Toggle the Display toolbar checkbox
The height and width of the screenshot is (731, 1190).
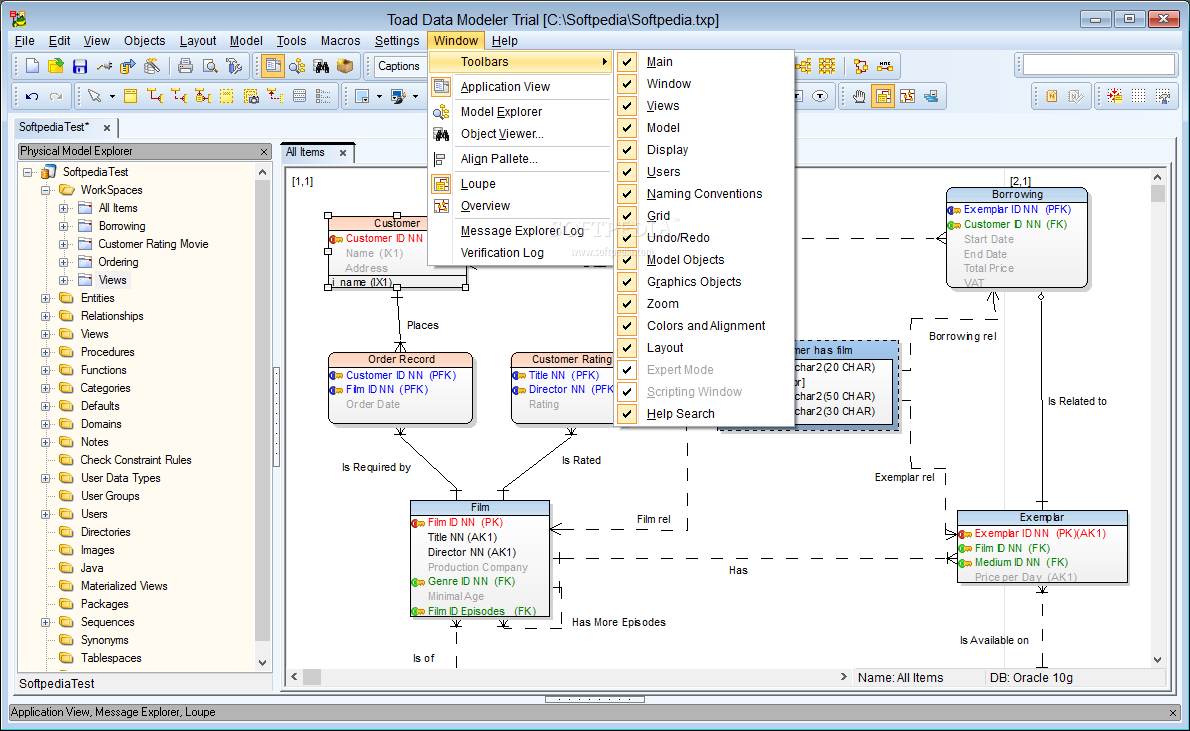(627, 150)
